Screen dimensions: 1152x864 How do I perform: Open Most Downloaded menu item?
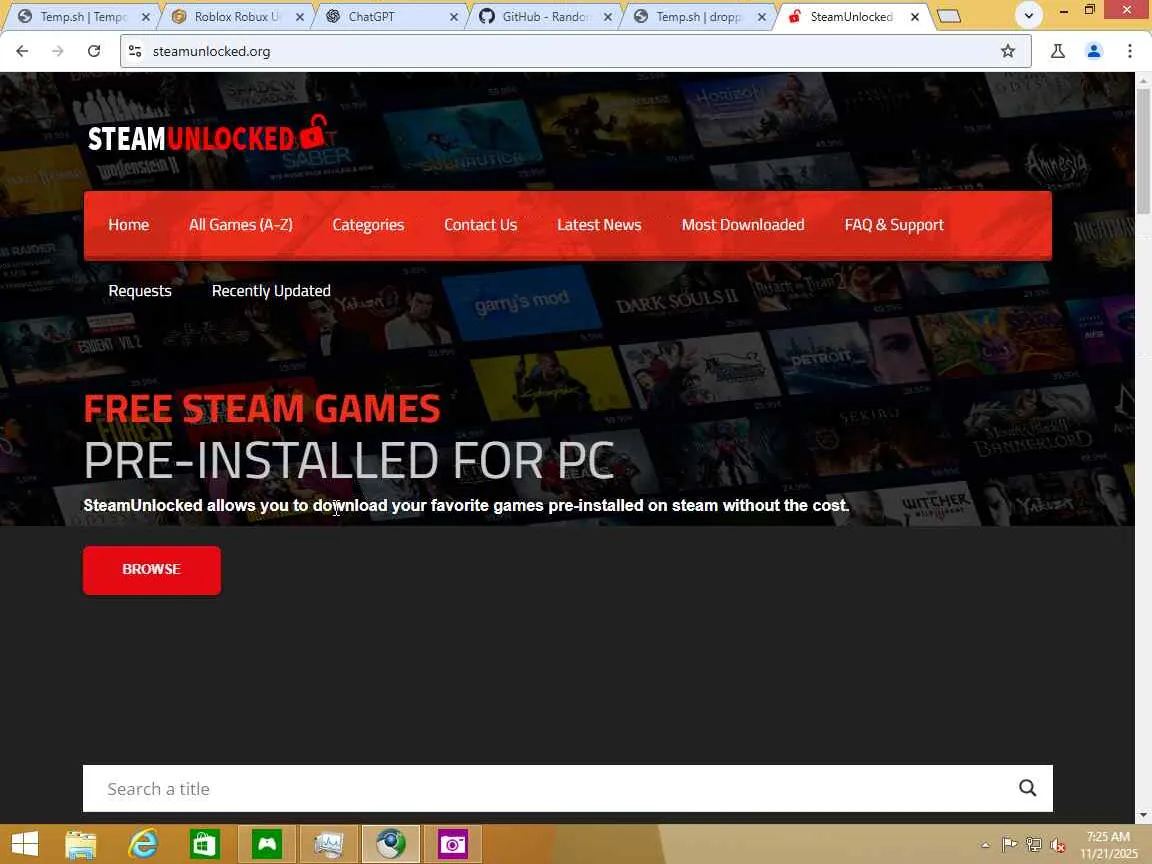click(743, 225)
